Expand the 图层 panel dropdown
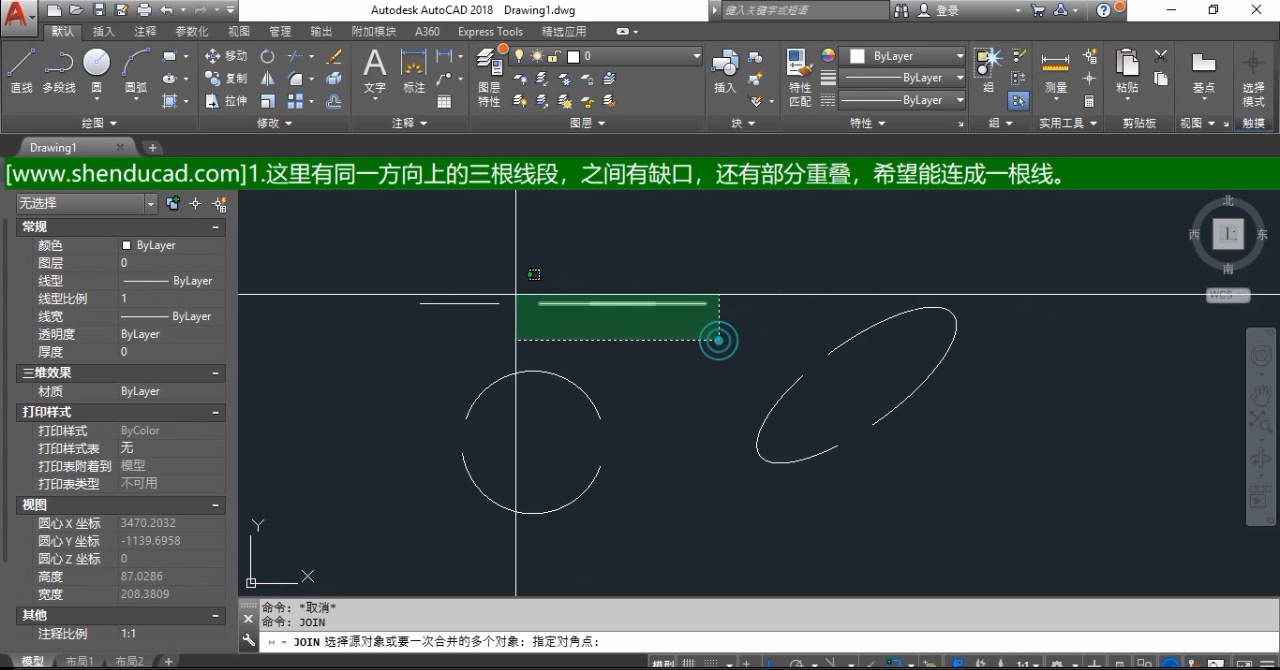The width and height of the screenshot is (1280, 670). tap(587, 123)
